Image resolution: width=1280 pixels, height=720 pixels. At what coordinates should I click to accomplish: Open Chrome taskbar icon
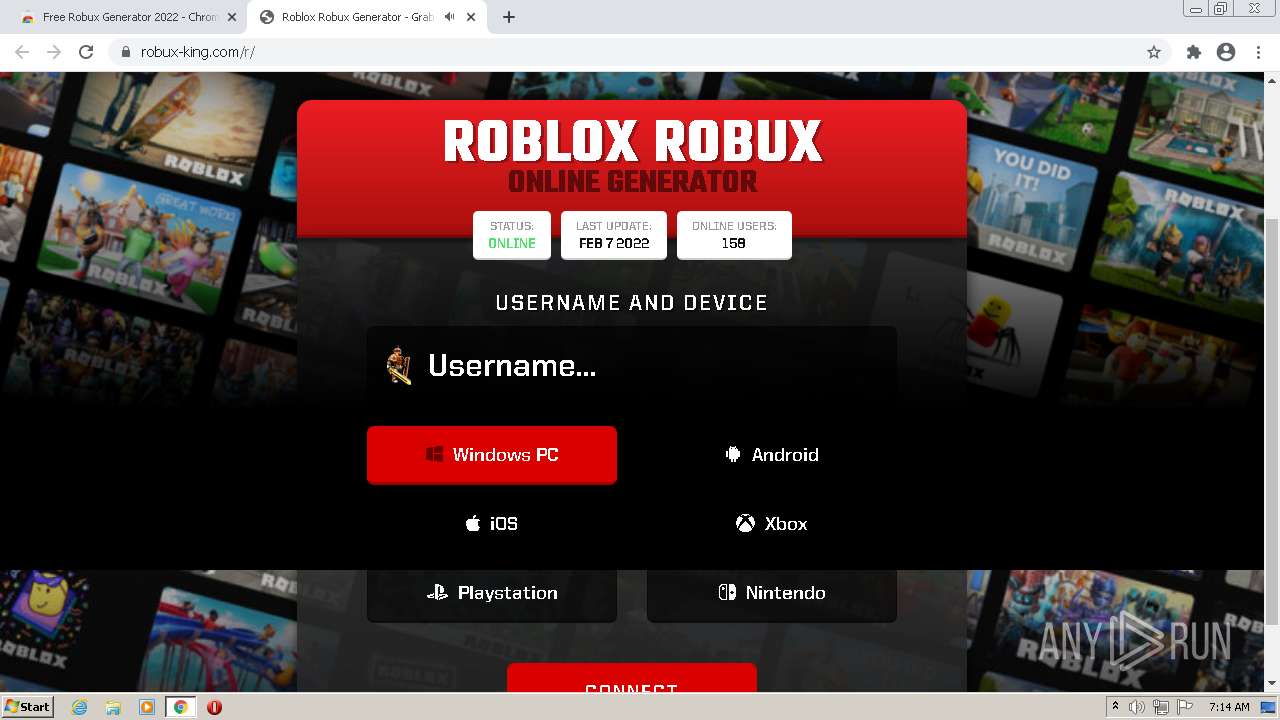tap(181, 707)
